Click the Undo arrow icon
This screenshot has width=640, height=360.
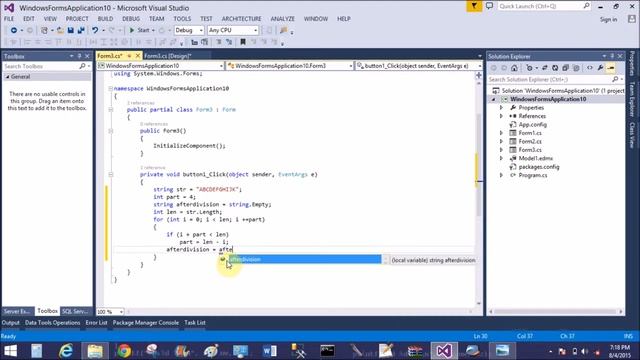[x=95, y=30]
